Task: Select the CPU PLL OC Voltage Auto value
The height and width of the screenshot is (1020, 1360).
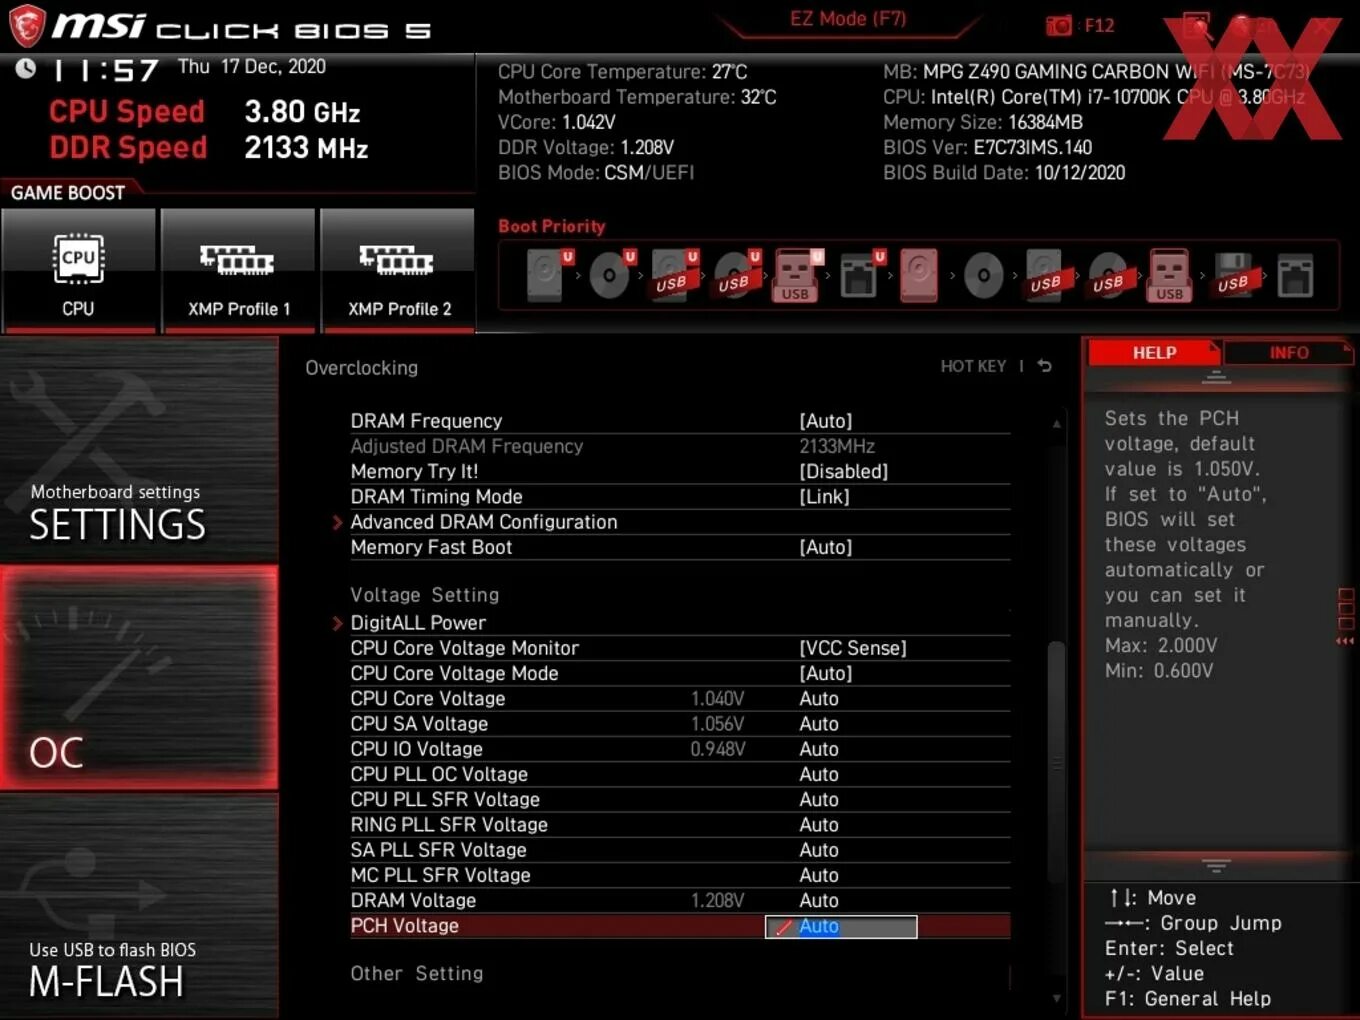Action: (819, 774)
